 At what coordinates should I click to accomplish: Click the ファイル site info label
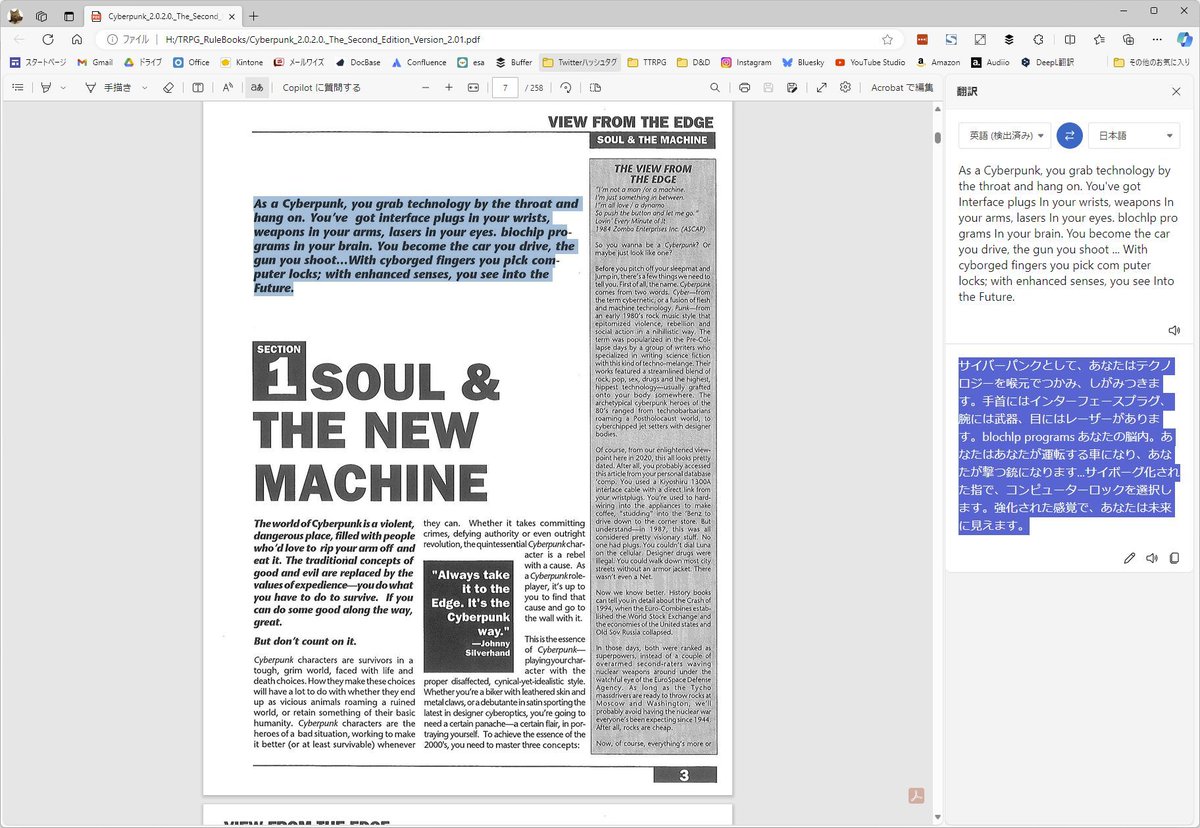[127, 39]
